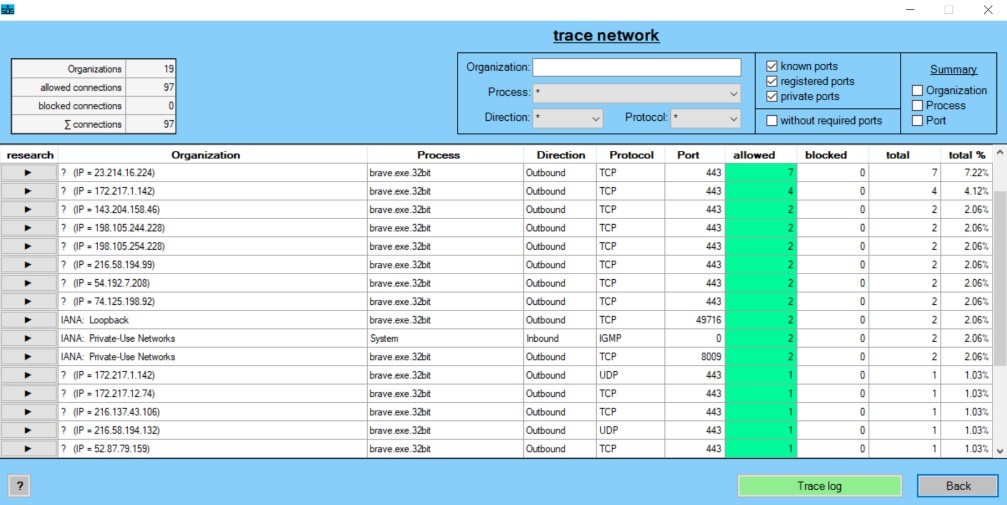Viewport: 1007px width, 505px height.
Task: Sort by Port column header
Action: [688, 155]
